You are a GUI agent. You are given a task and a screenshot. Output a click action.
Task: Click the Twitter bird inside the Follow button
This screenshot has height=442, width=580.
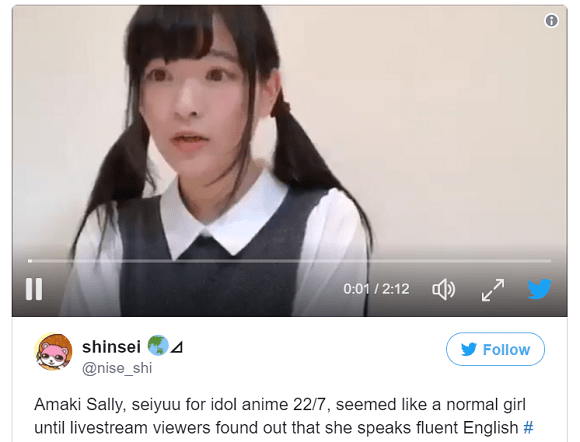(x=469, y=349)
